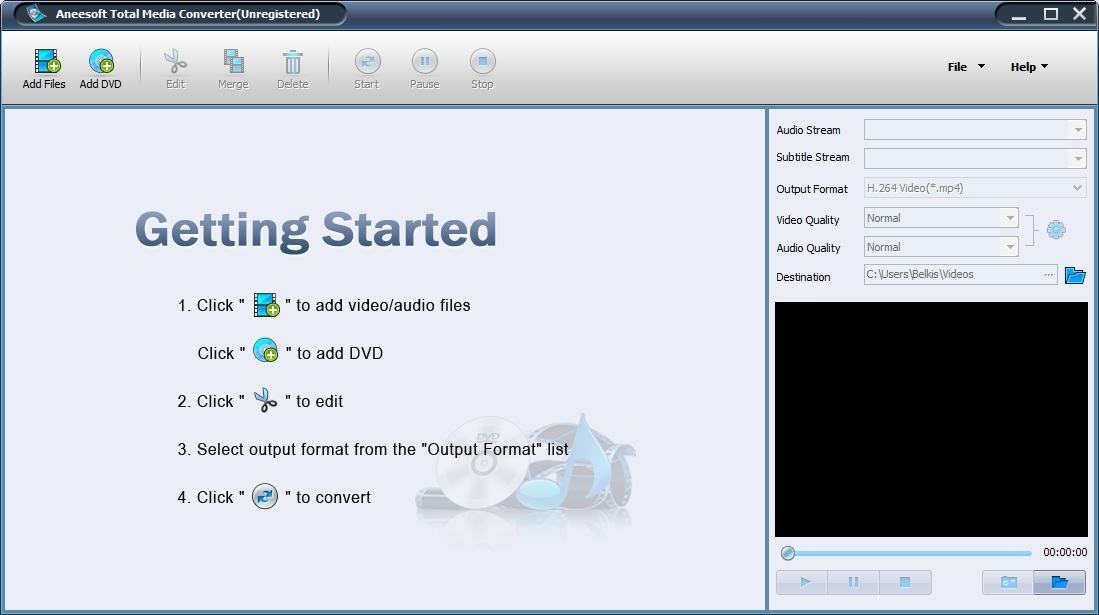Click the Start conversion icon
Image resolution: width=1099 pixels, height=615 pixels.
366,61
